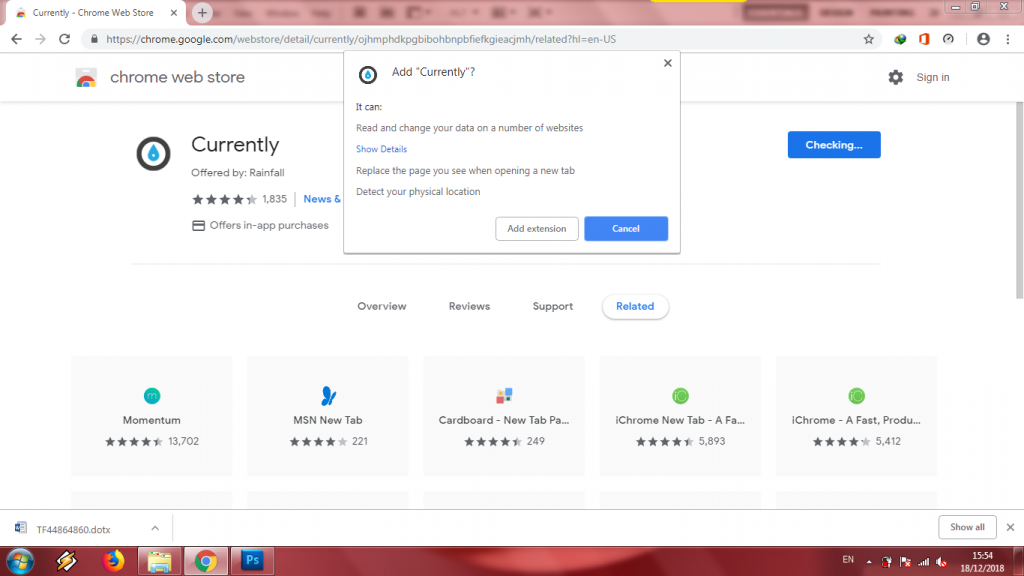Open the iChrome New Tab extension card
Viewport: 1024px width, 576px height.
pyautogui.click(x=680, y=416)
